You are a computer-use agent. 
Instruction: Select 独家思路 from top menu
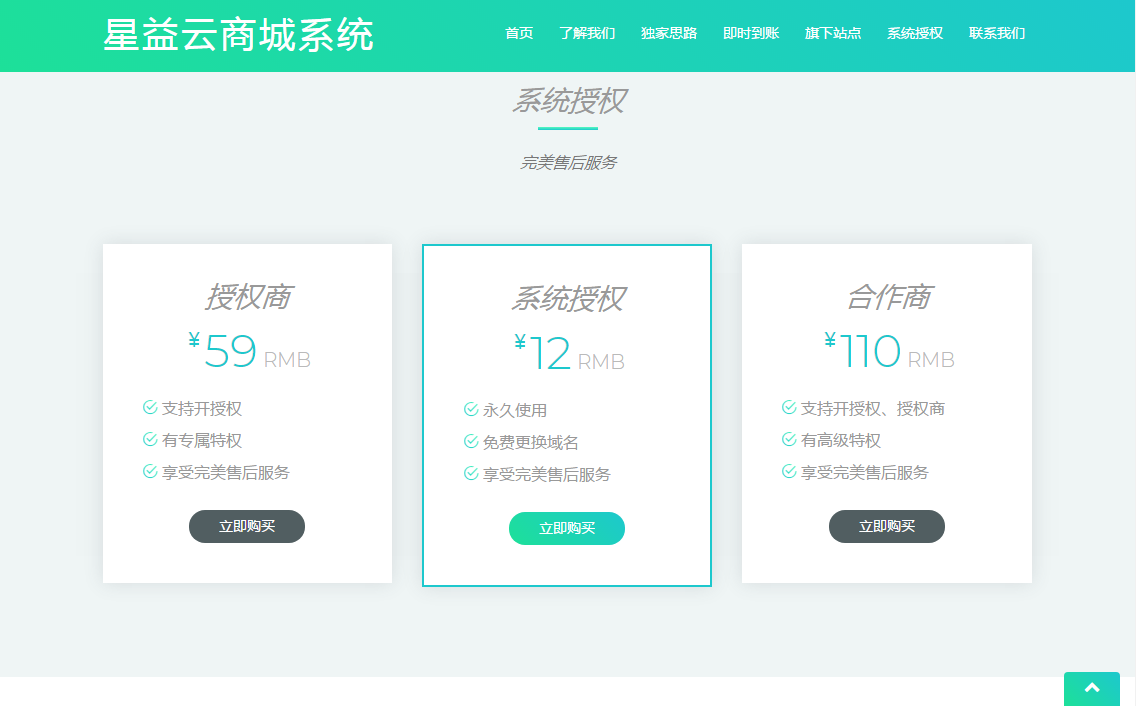coord(669,33)
